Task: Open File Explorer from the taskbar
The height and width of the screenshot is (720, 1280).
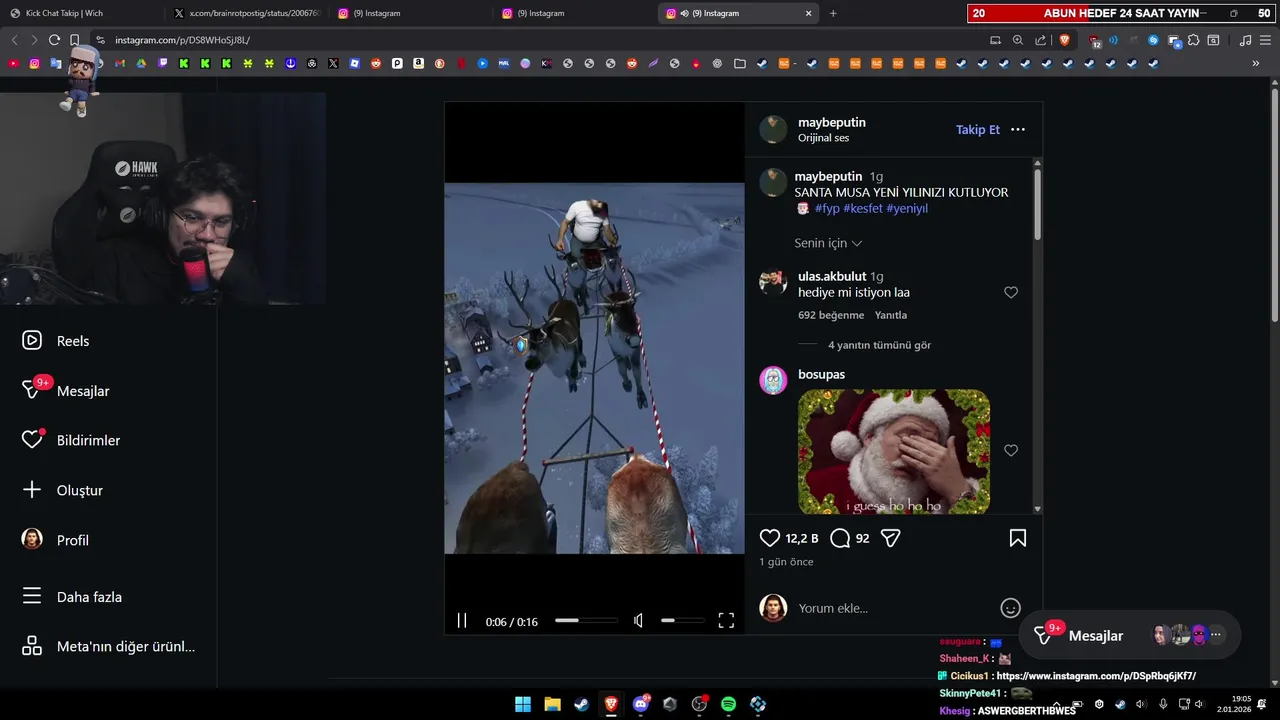Action: coord(552,704)
